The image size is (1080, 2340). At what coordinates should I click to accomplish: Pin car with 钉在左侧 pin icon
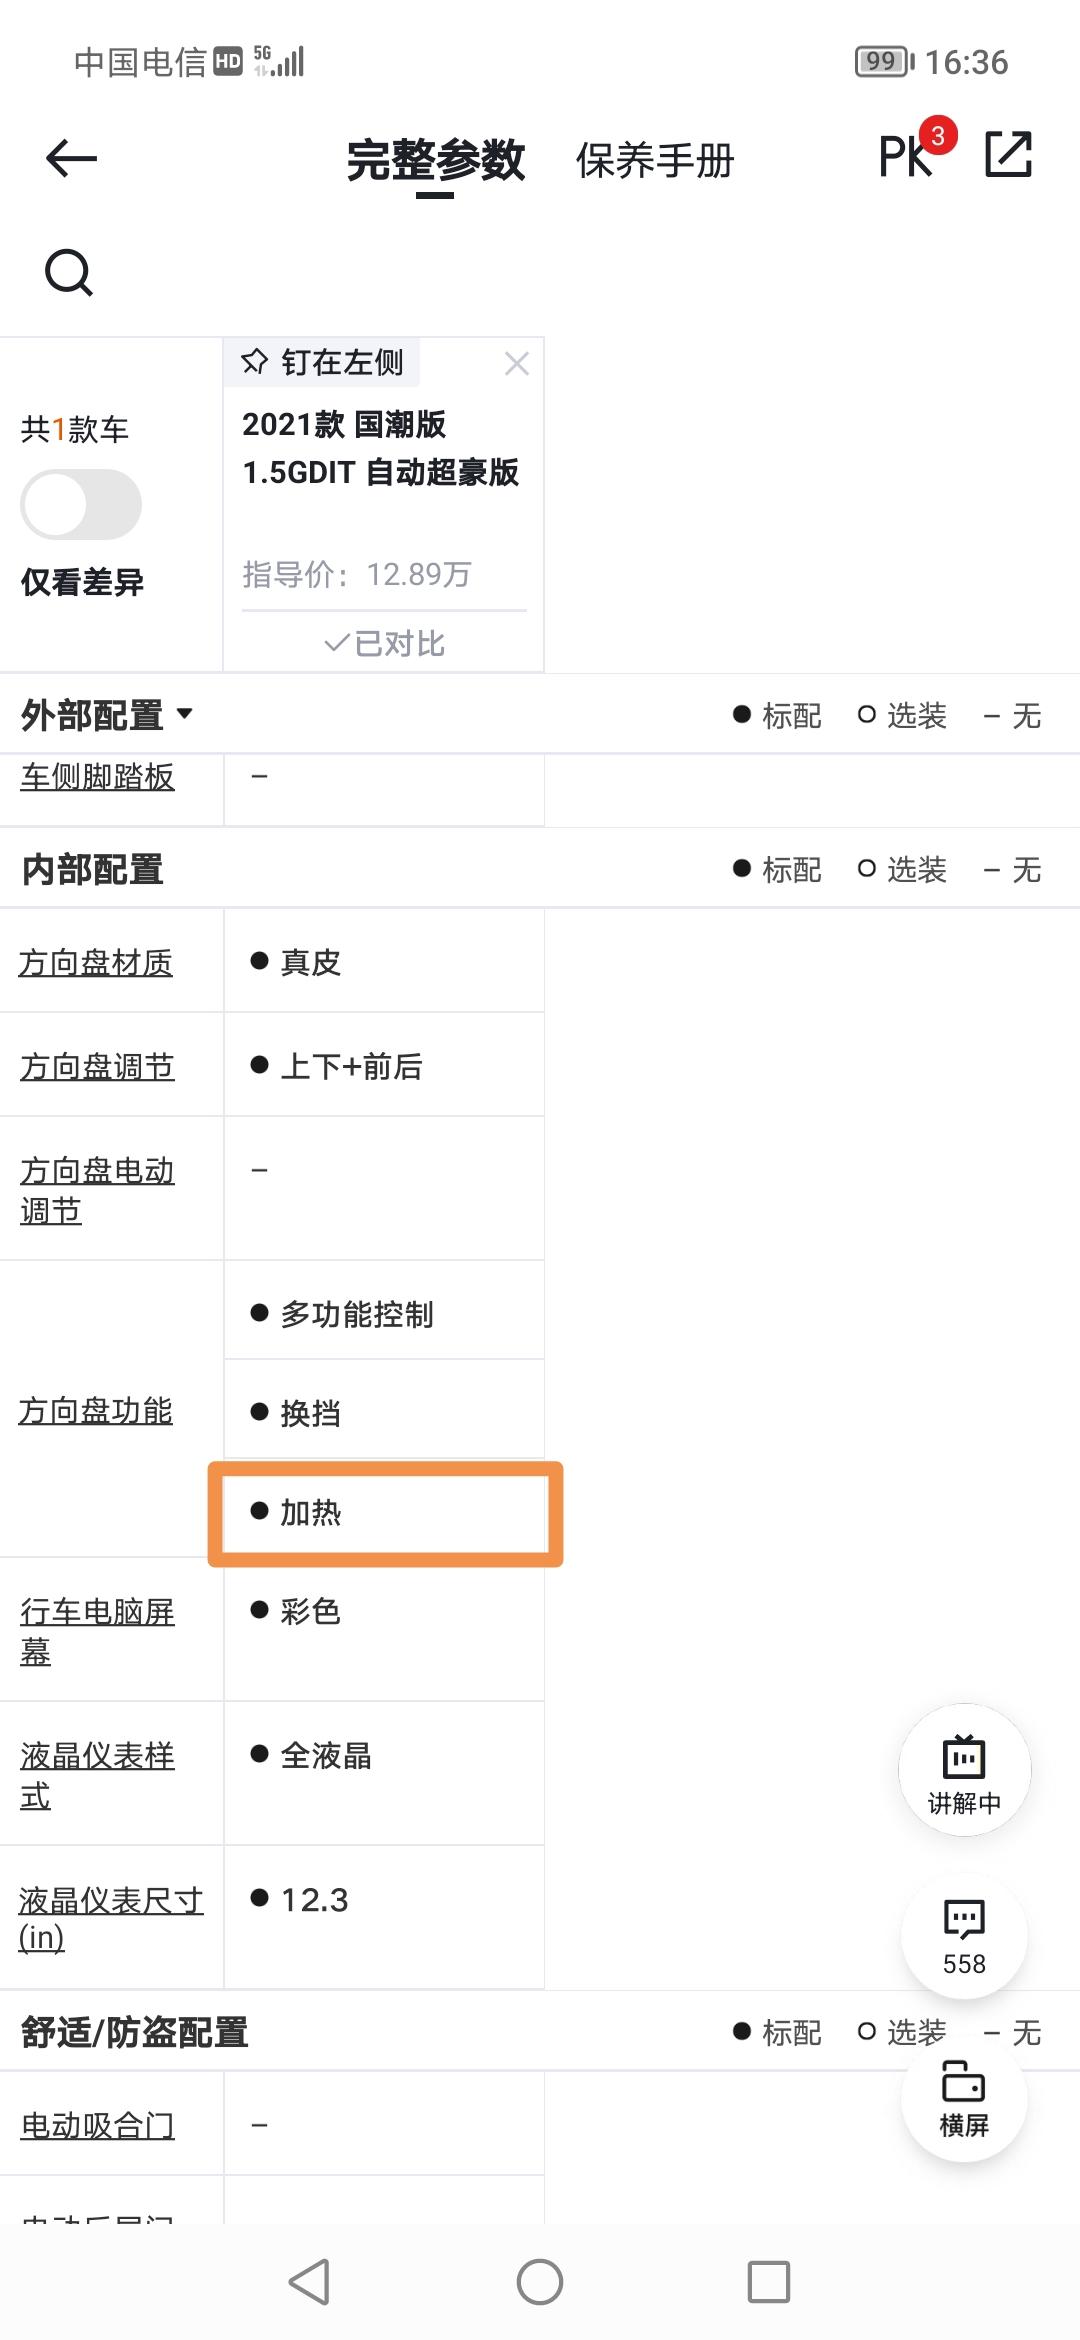(322, 362)
